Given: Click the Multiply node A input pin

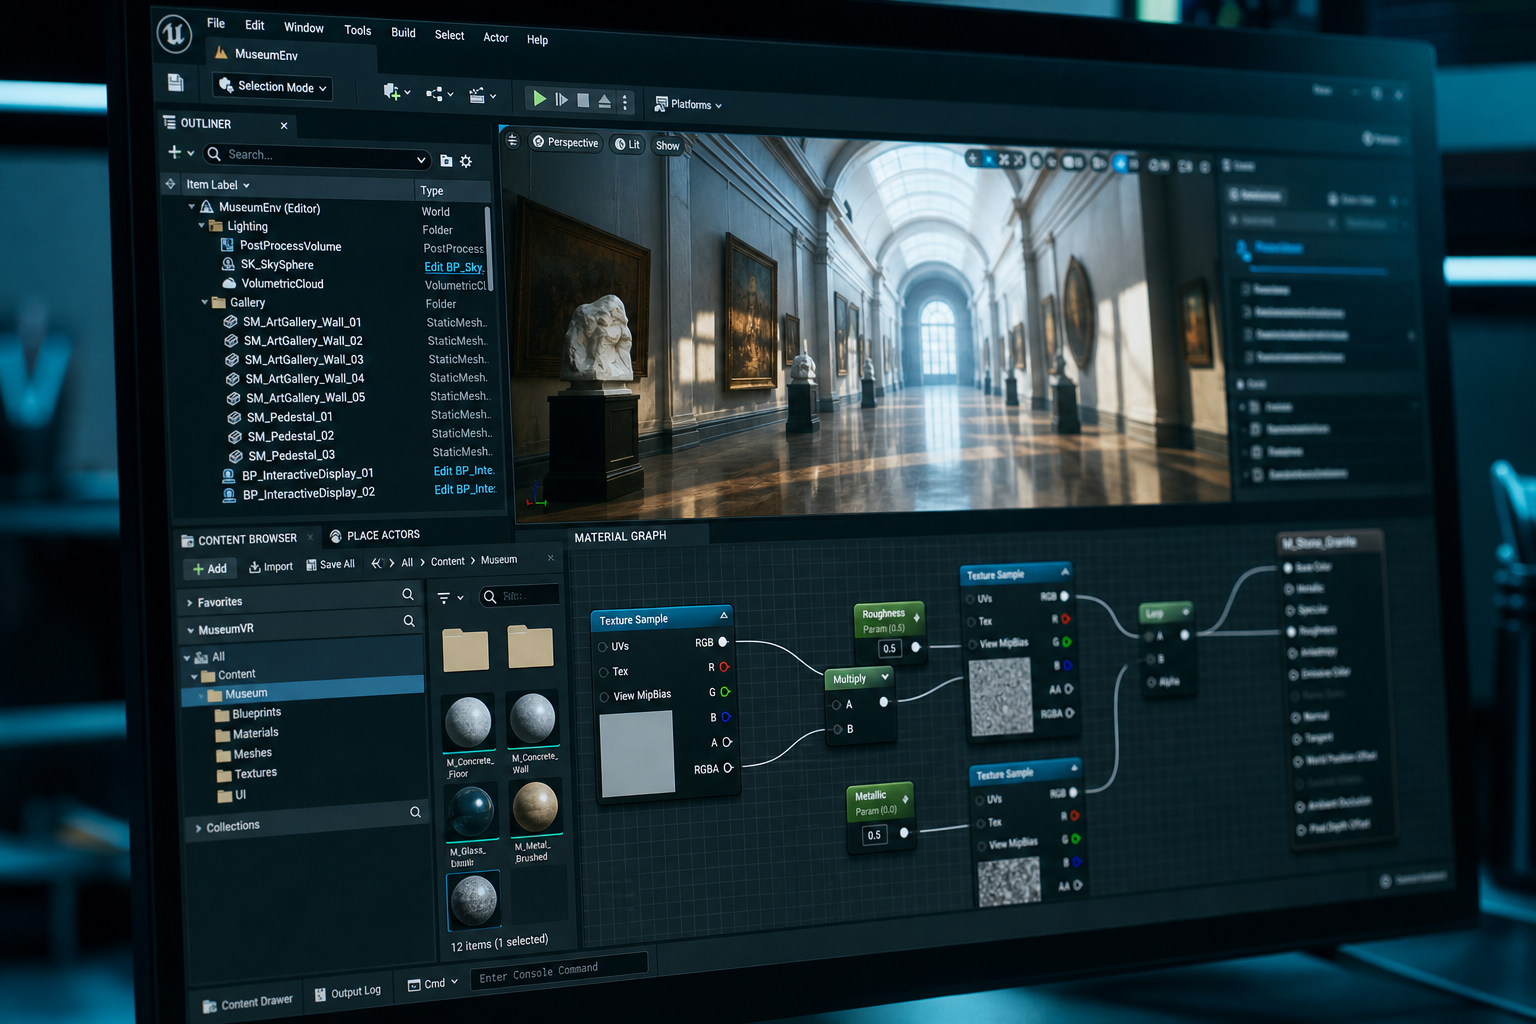Looking at the screenshot, I should 836,705.
